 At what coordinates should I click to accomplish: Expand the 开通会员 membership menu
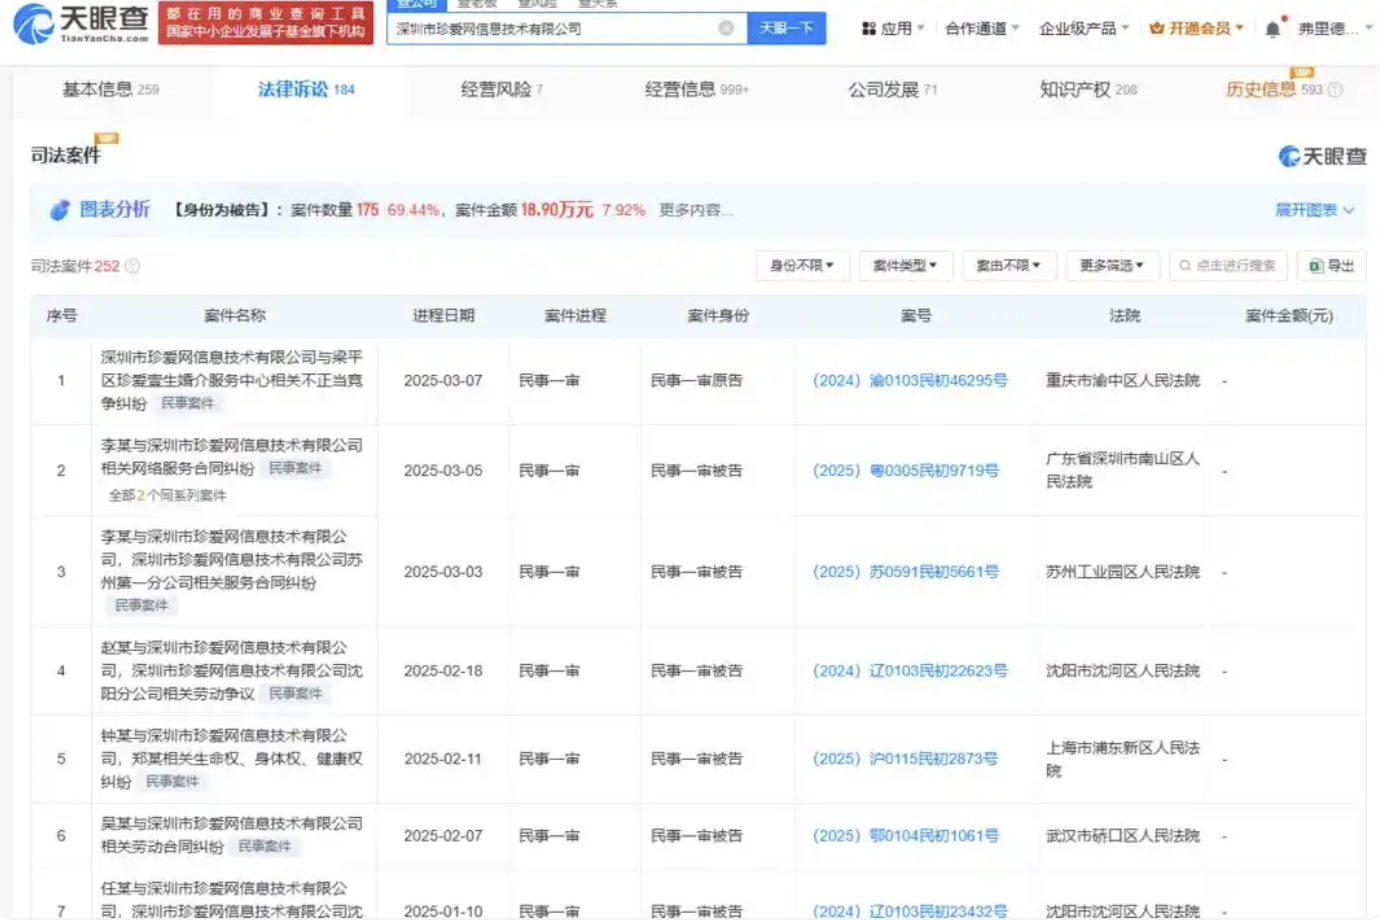tap(1196, 28)
